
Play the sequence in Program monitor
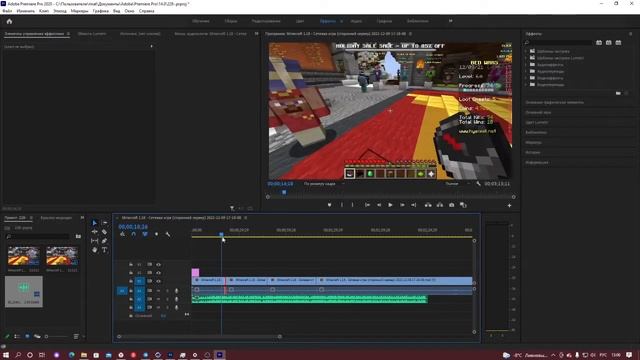(390, 205)
